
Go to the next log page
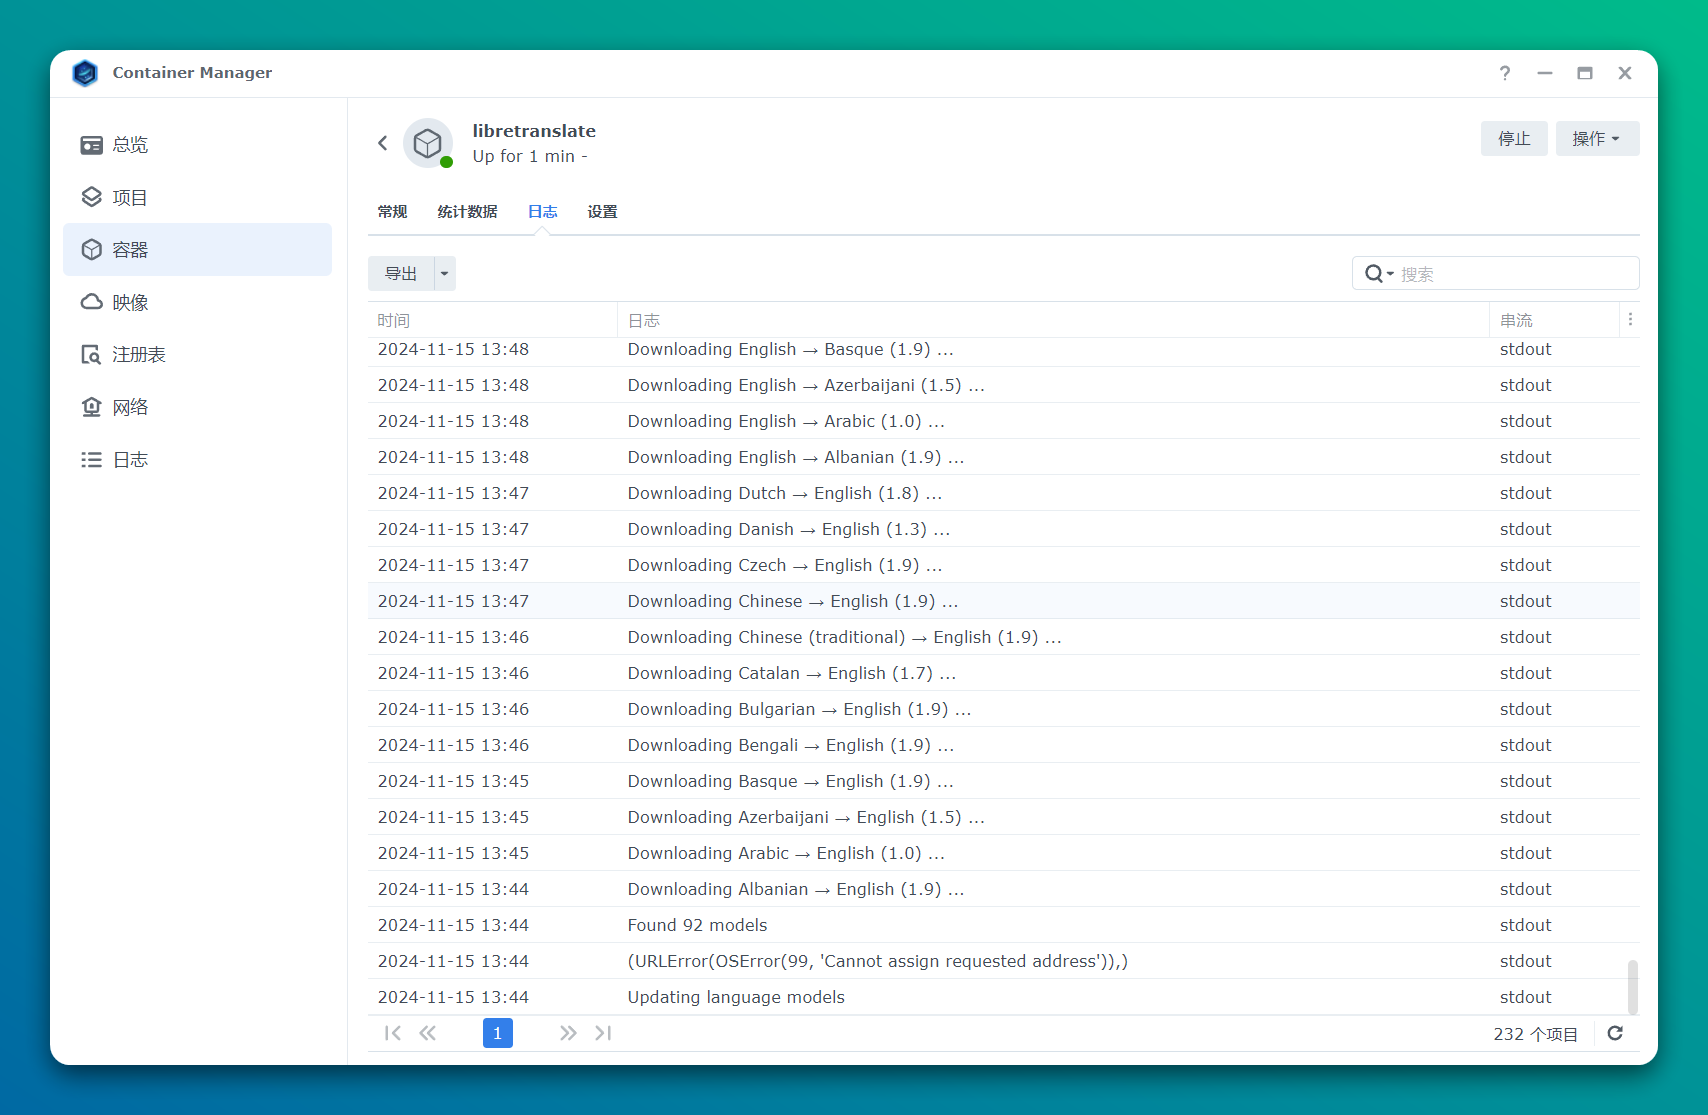pos(568,1033)
